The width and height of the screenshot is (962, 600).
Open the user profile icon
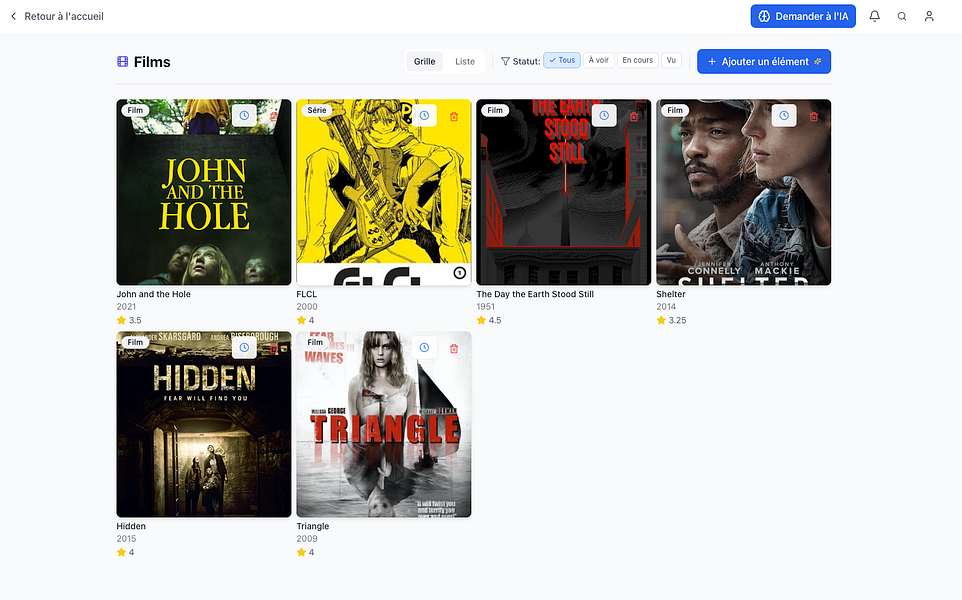click(929, 17)
